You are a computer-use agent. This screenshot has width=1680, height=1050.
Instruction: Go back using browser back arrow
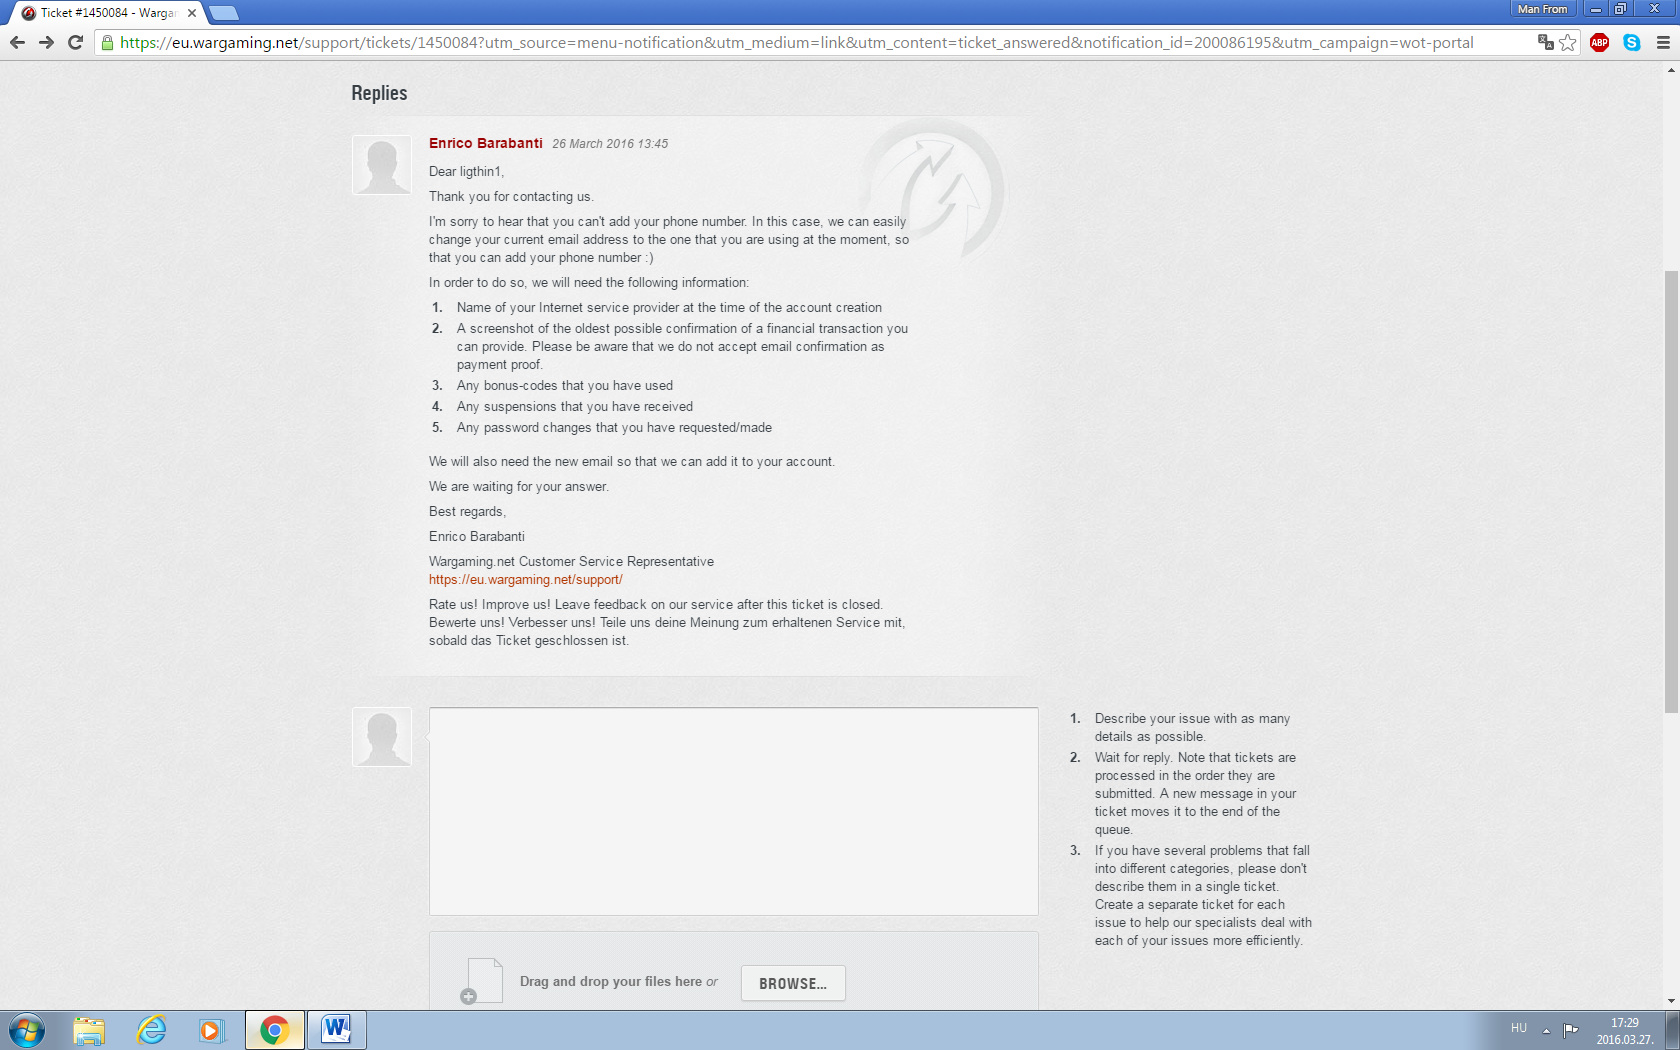coord(17,42)
